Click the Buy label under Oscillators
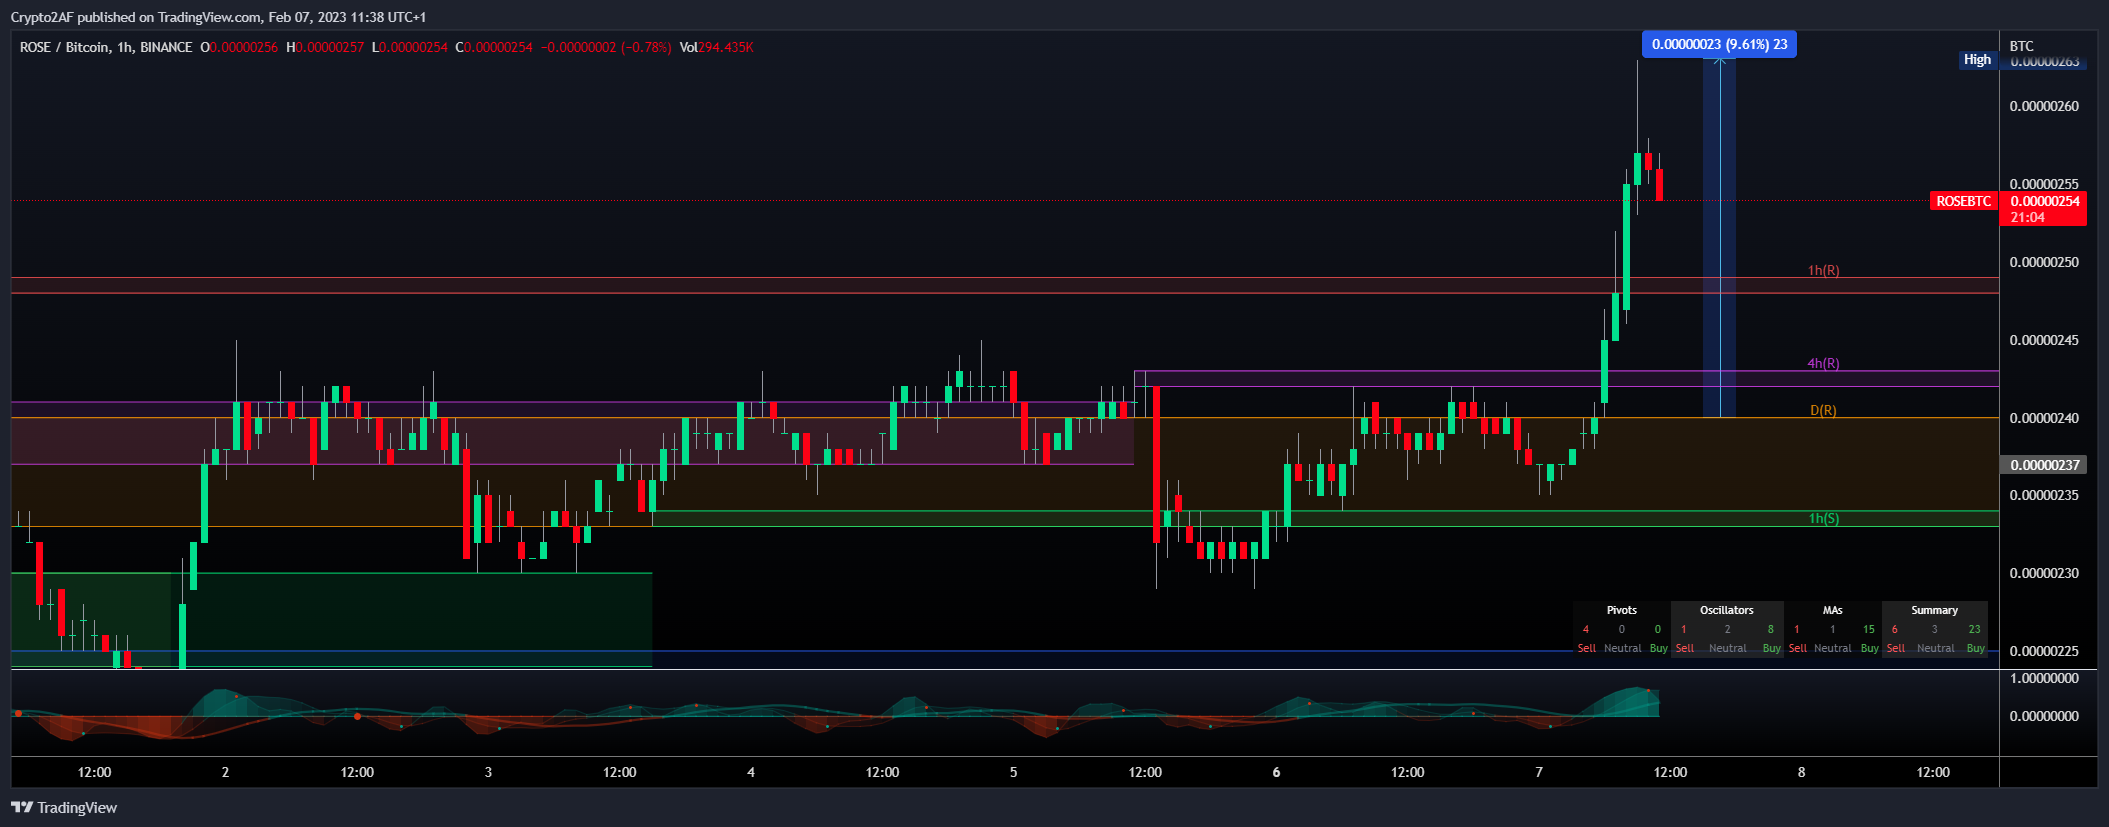 point(1771,648)
